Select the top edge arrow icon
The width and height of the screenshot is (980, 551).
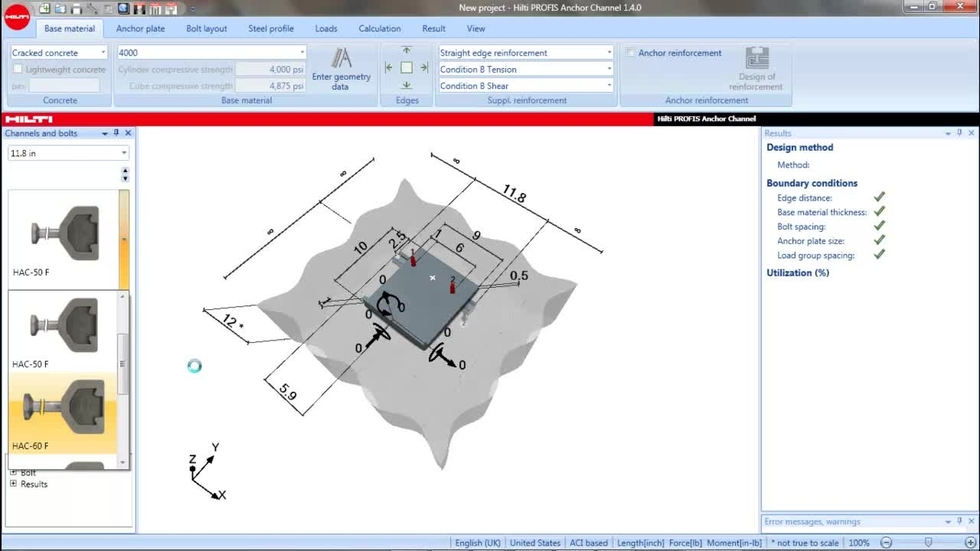coord(406,51)
